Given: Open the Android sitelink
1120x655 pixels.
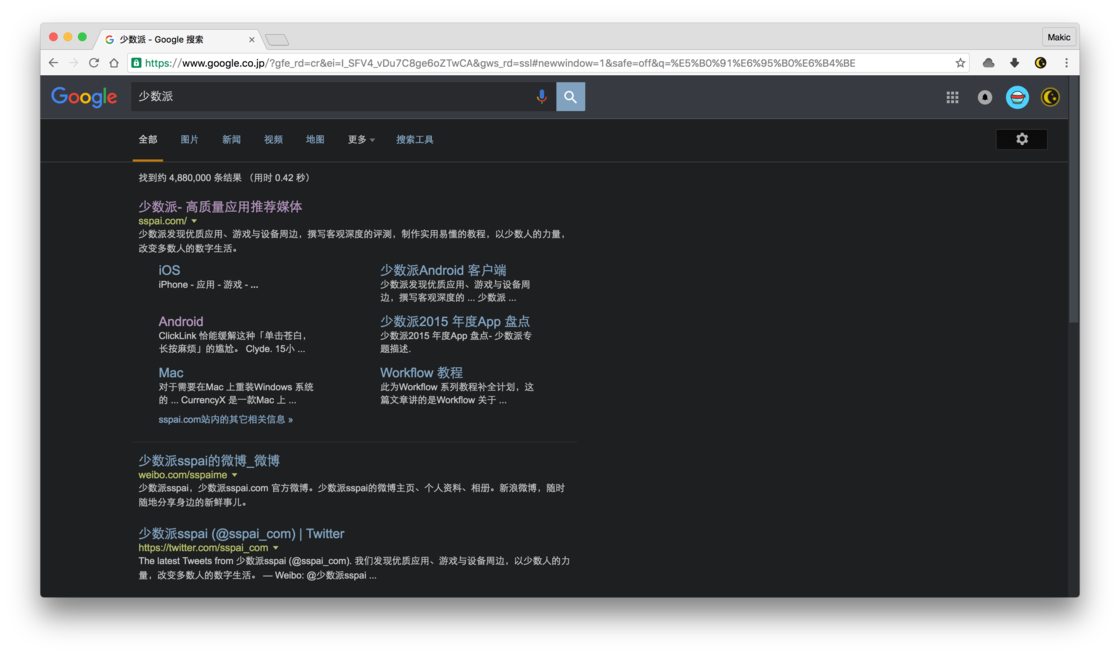Looking at the screenshot, I should tap(181, 321).
